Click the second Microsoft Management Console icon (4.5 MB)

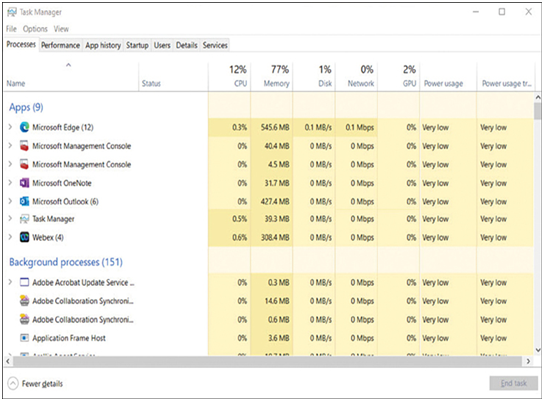coord(24,164)
